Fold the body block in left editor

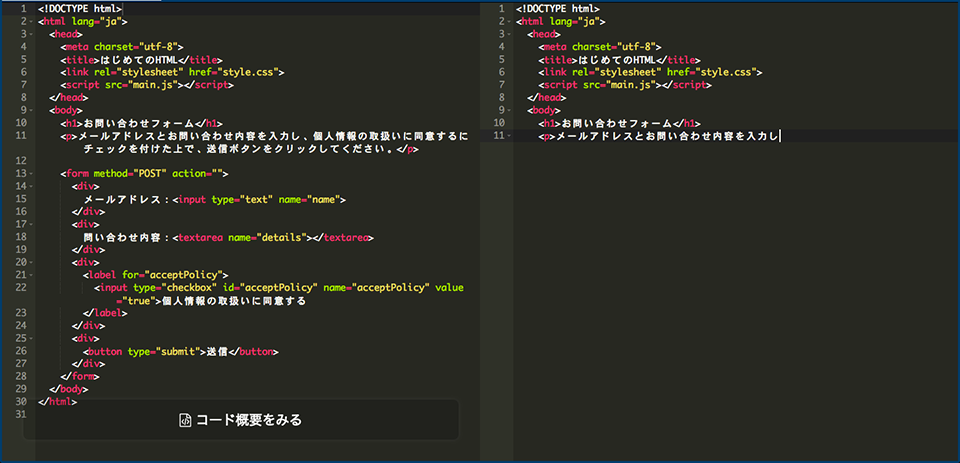[x=30, y=110]
